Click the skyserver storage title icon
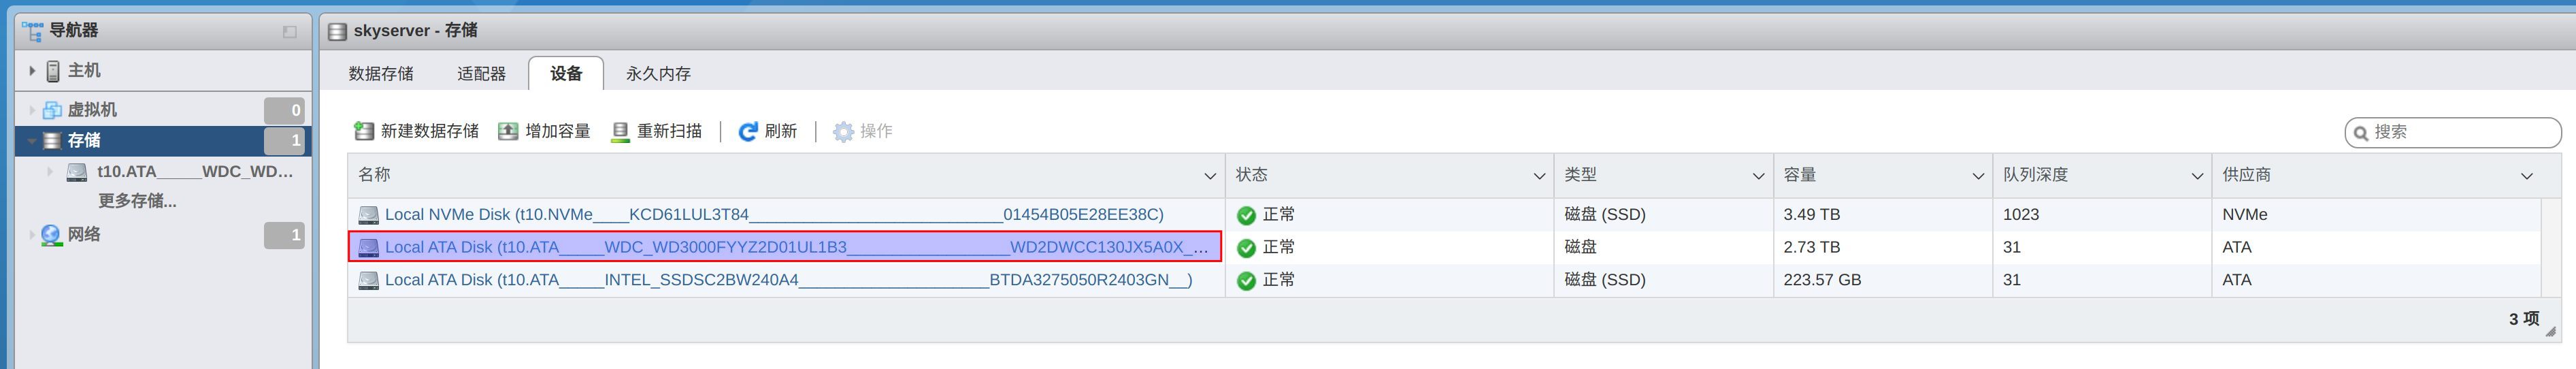2576x369 pixels. click(x=338, y=31)
